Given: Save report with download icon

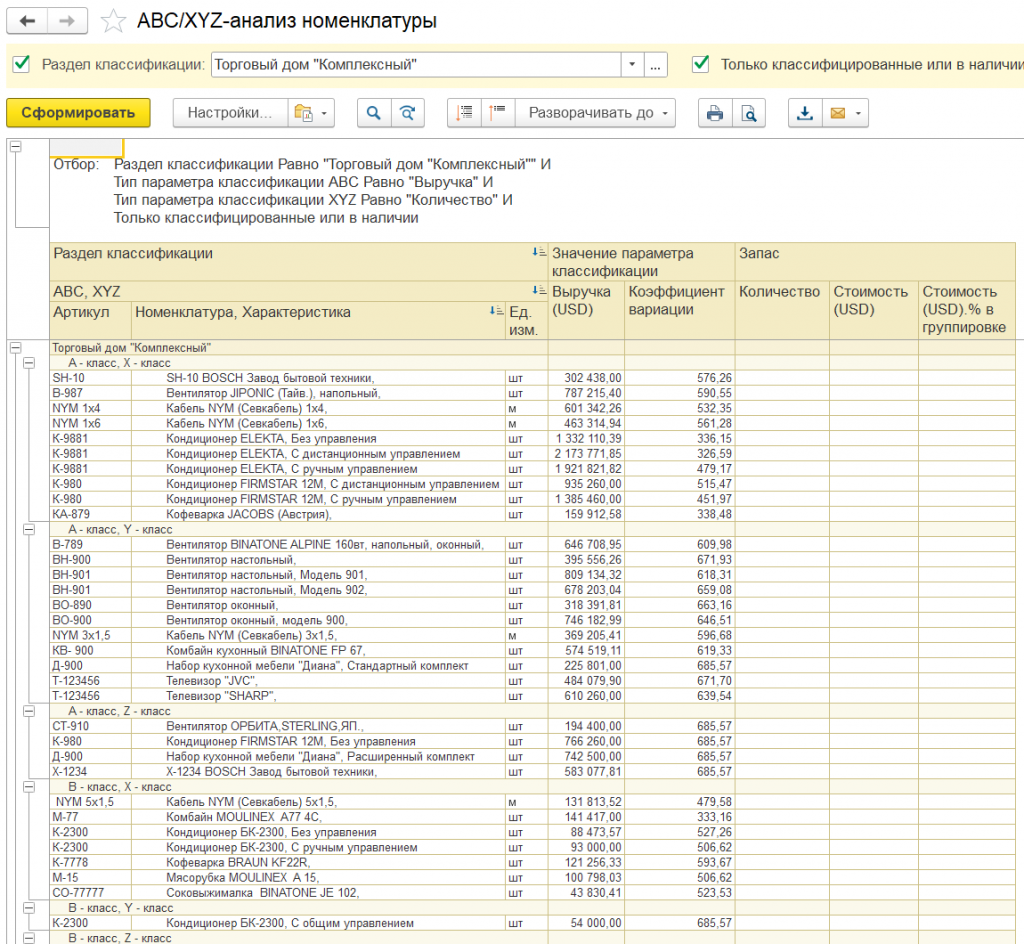Looking at the screenshot, I should click(805, 113).
